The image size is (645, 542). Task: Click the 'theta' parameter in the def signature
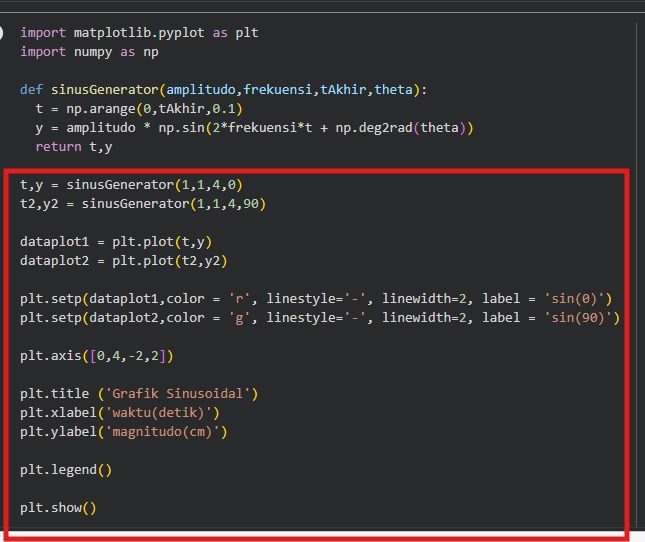click(393, 90)
